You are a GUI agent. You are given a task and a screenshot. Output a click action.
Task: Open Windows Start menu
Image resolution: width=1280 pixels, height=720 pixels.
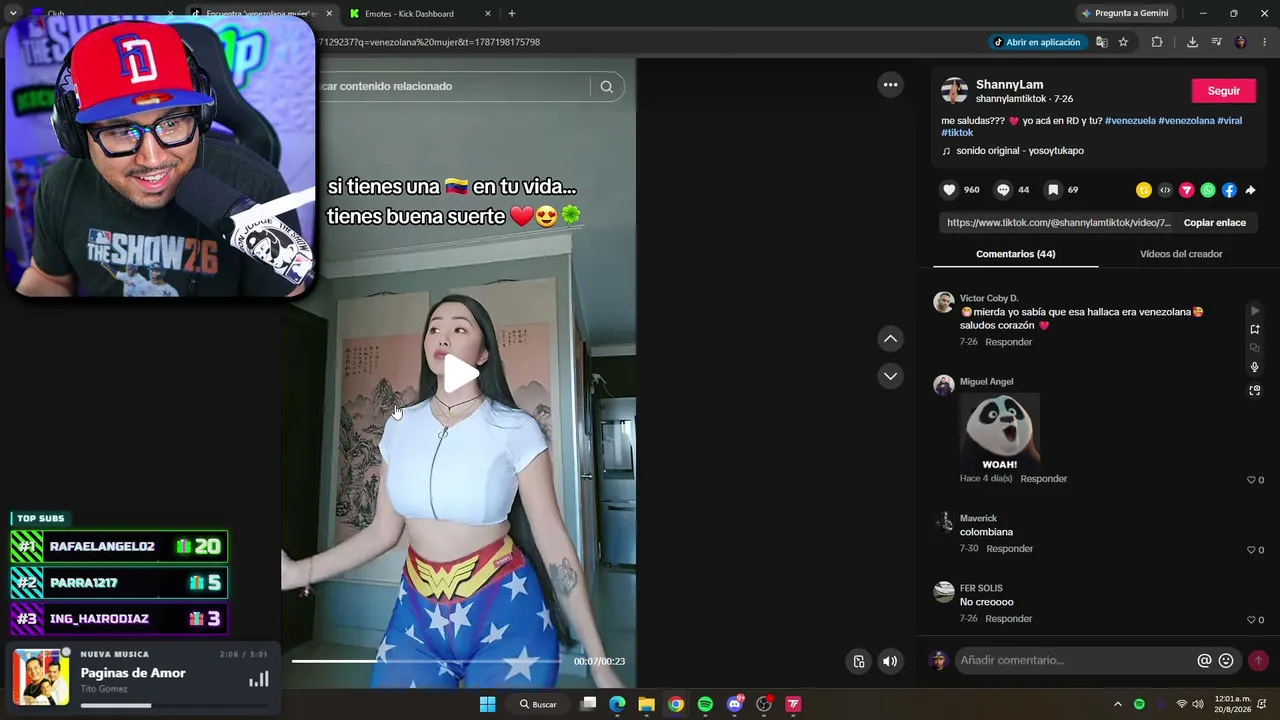tap(487, 704)
